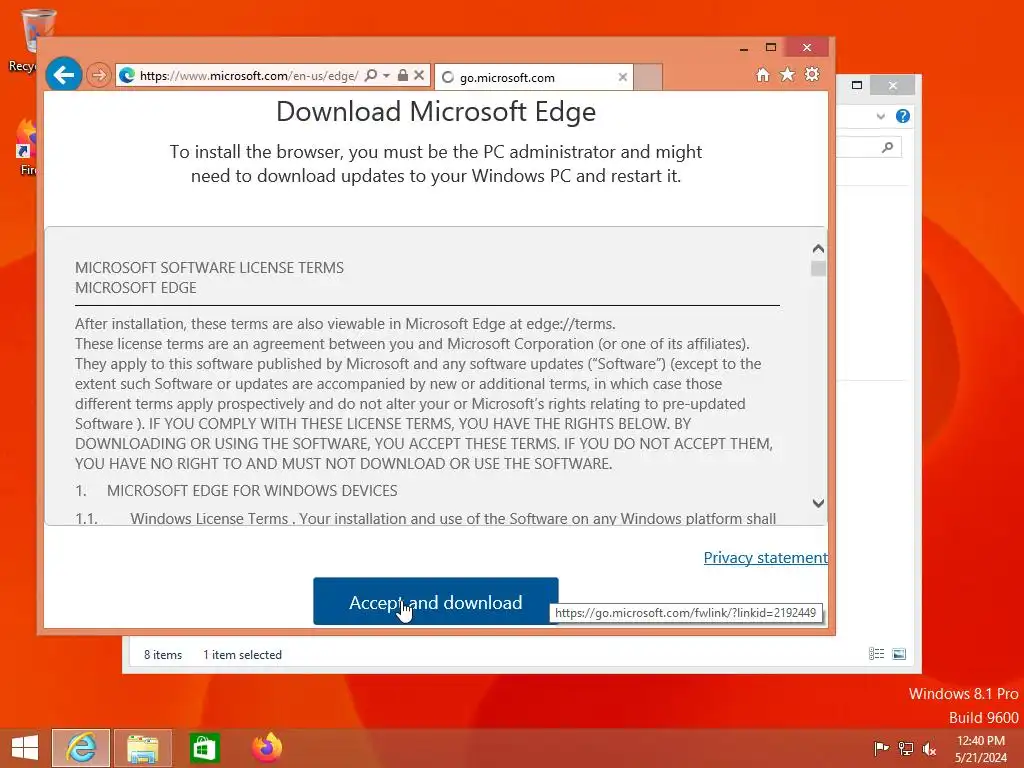Screen dimensions: 1024x768
Task: Click the license terms scrollbar thumb
Action: click(818, 268)
